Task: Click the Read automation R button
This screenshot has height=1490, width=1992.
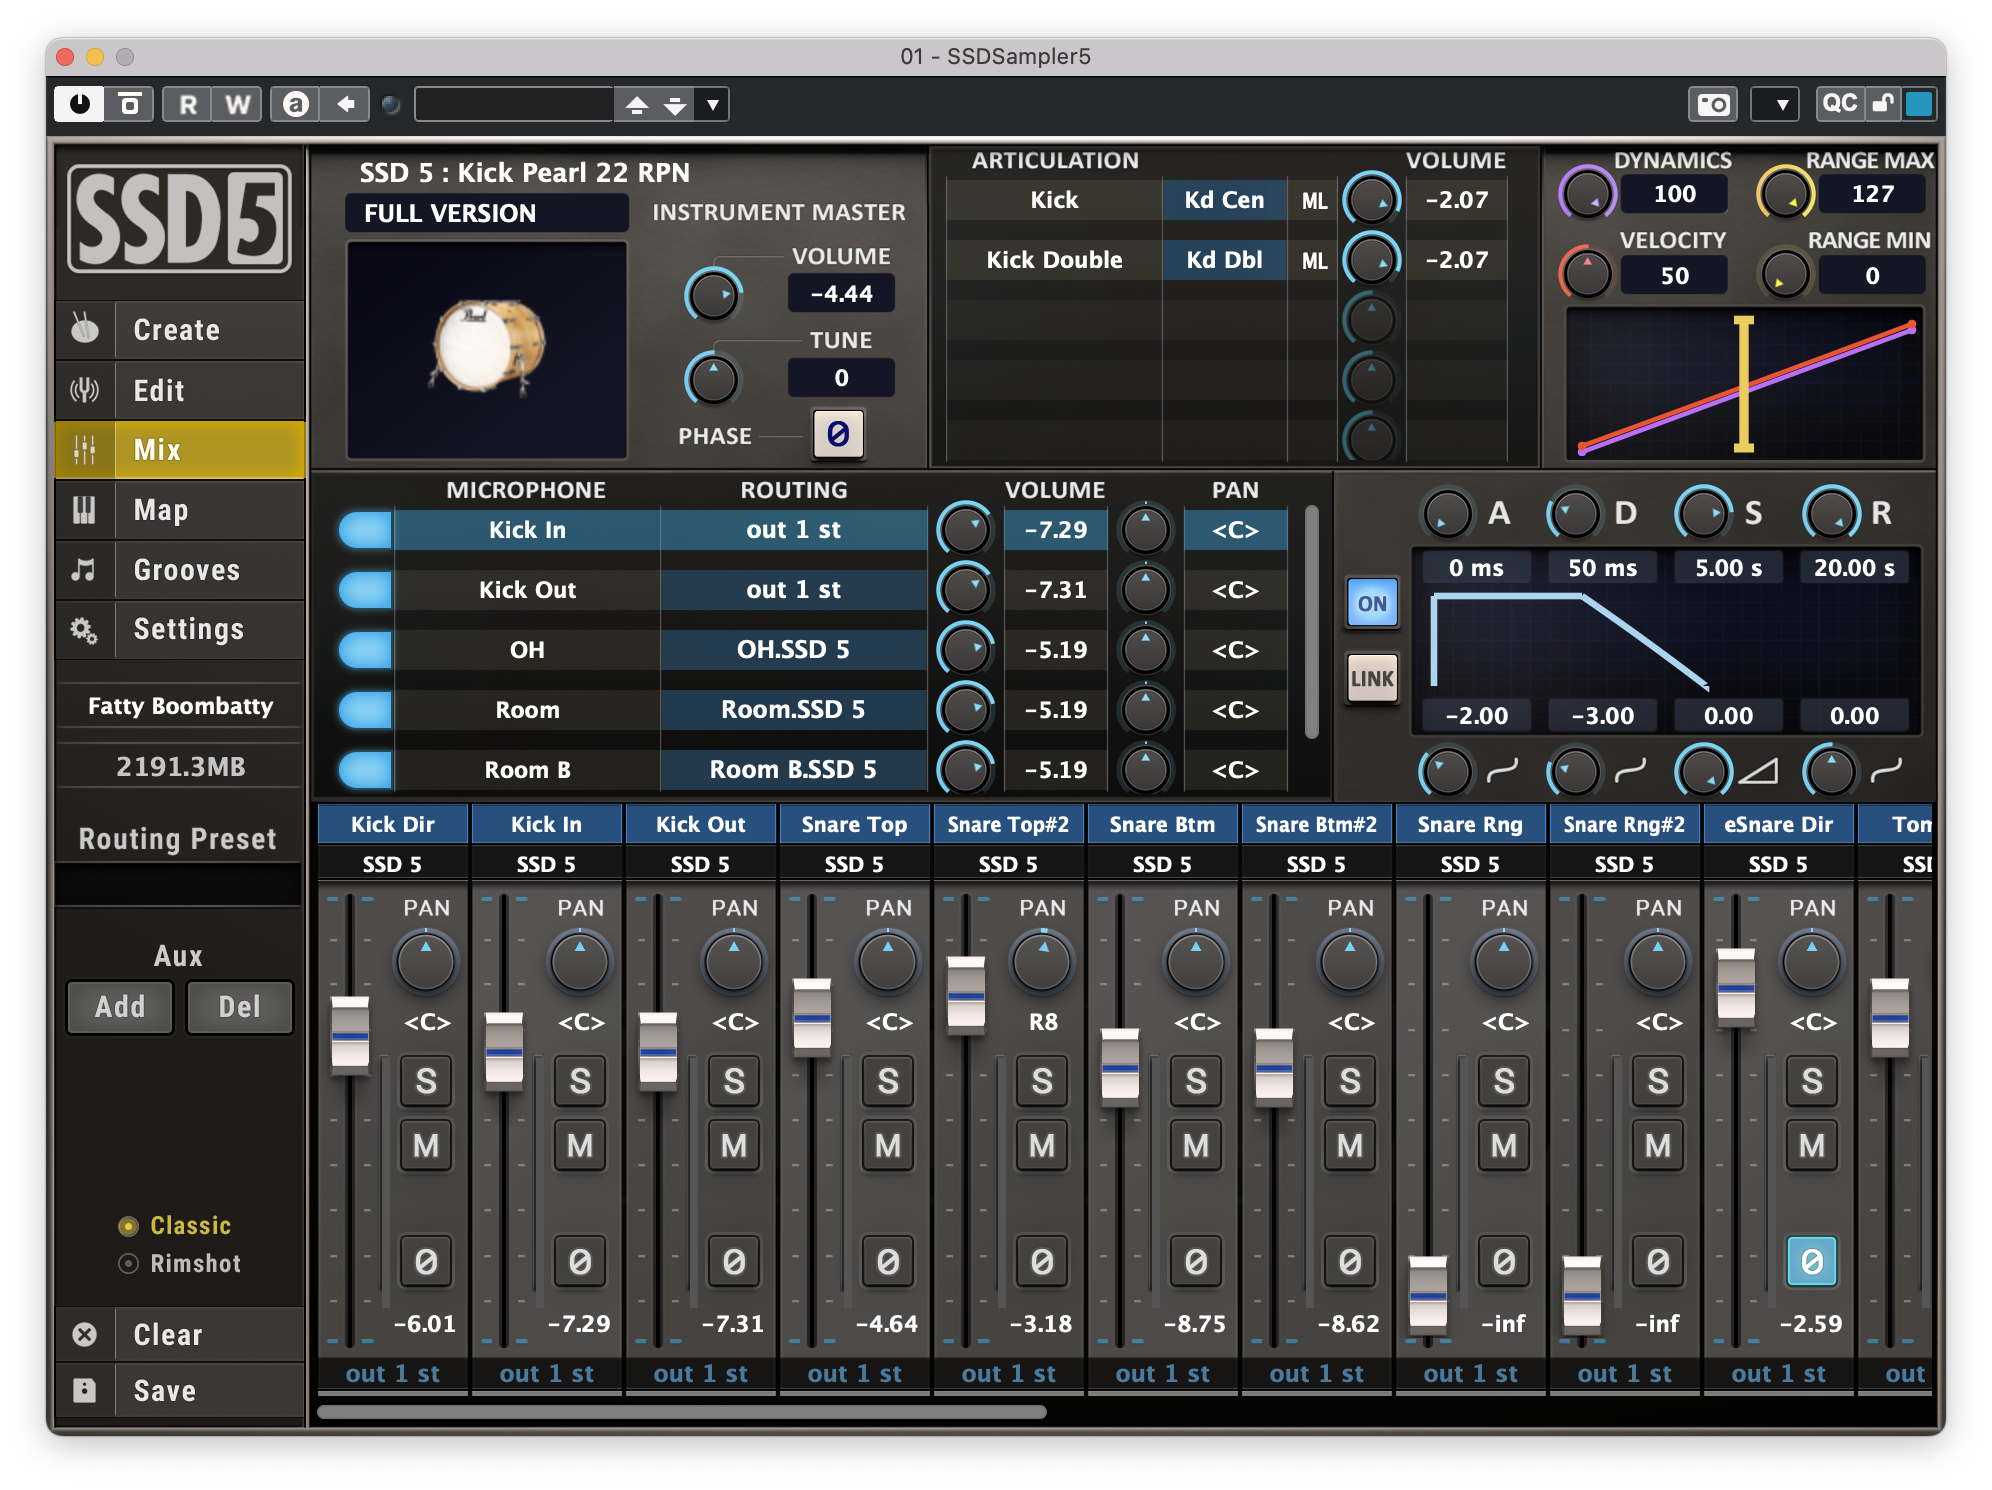Action: (x=187, y=104)
